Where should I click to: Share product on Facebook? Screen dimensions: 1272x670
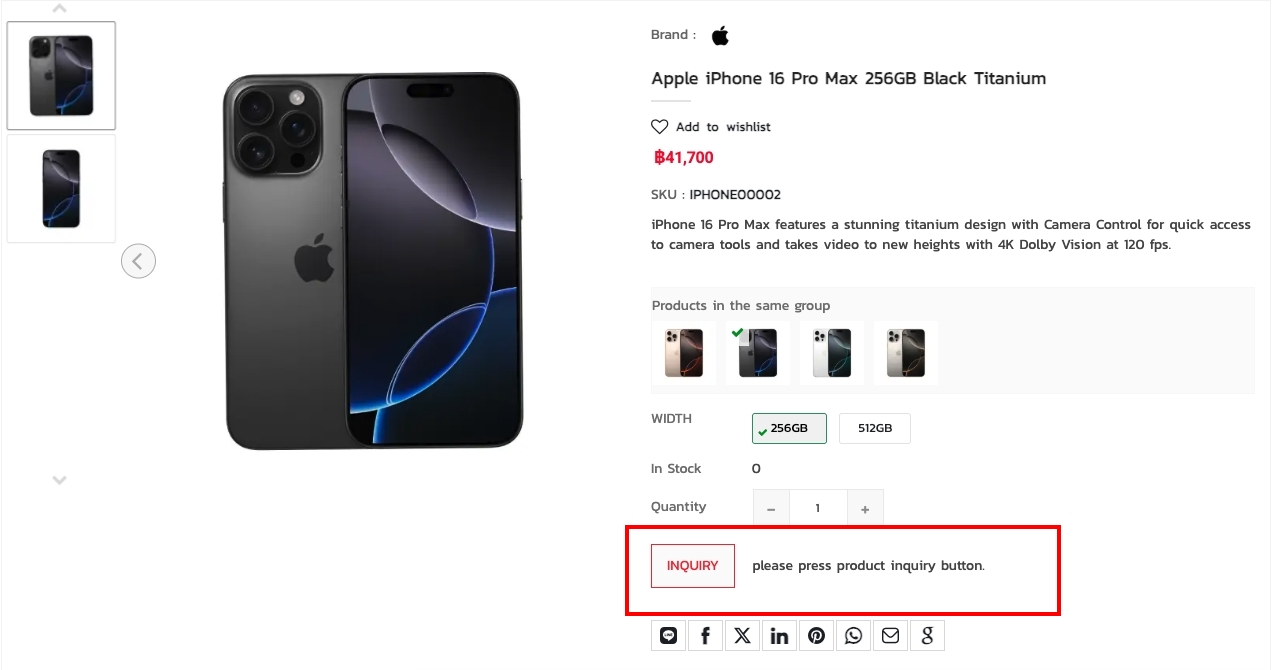706,636
